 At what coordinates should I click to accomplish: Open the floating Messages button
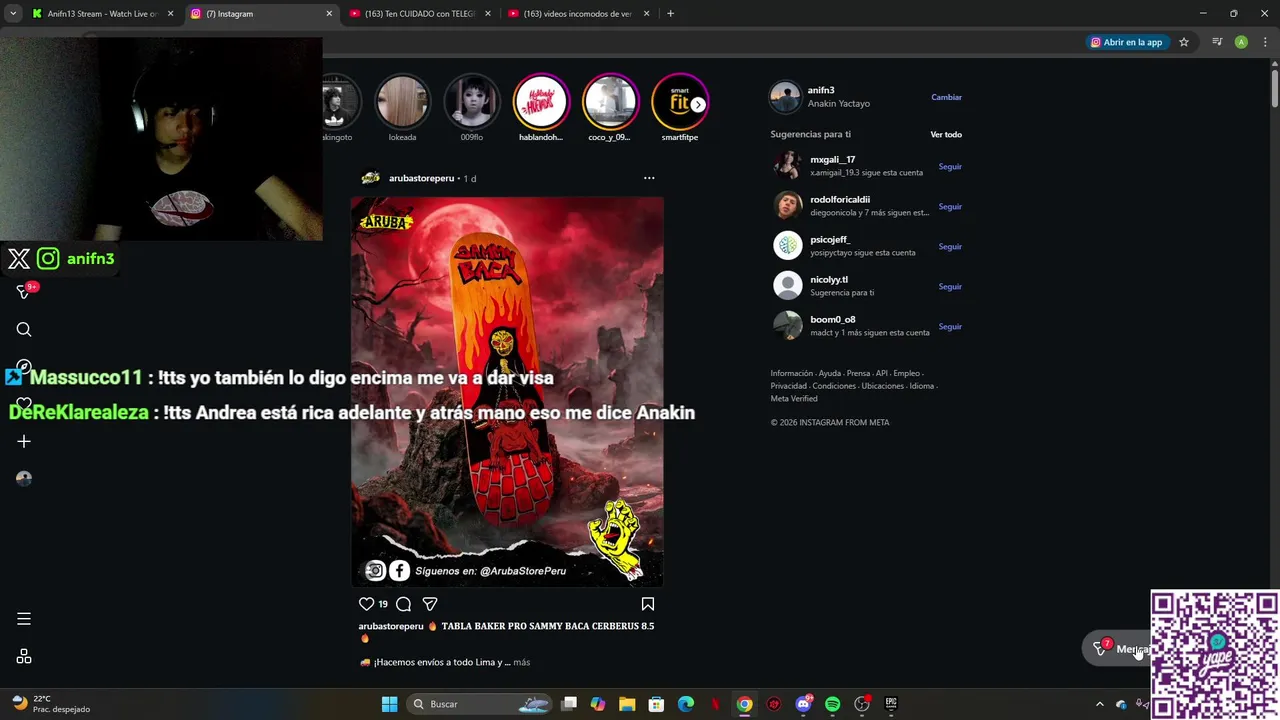(x=1118, y=649)
